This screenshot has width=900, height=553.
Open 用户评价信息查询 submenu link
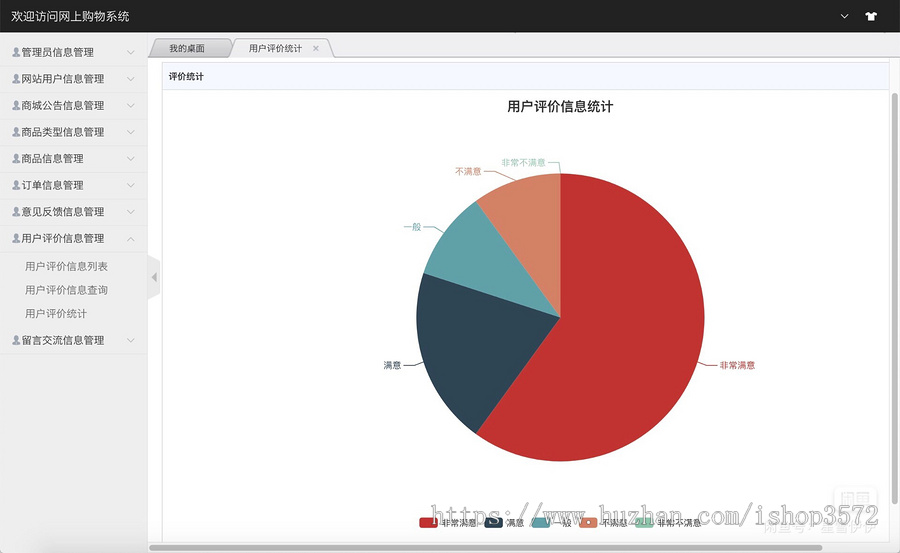click(x=66, y=290)
